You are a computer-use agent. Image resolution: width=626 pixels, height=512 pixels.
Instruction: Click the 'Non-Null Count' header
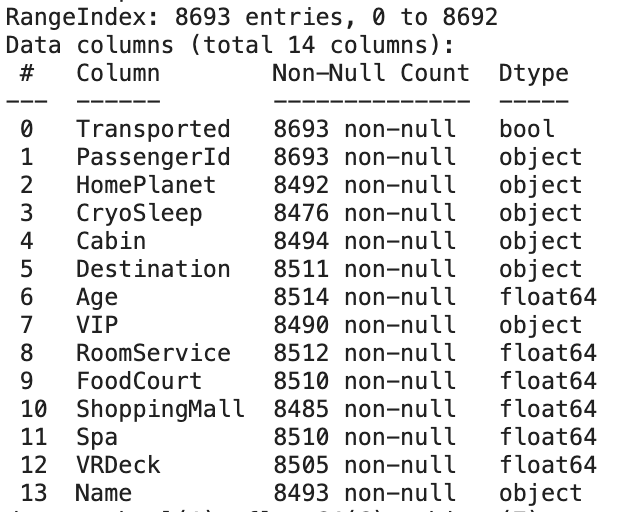coord(370,73)
